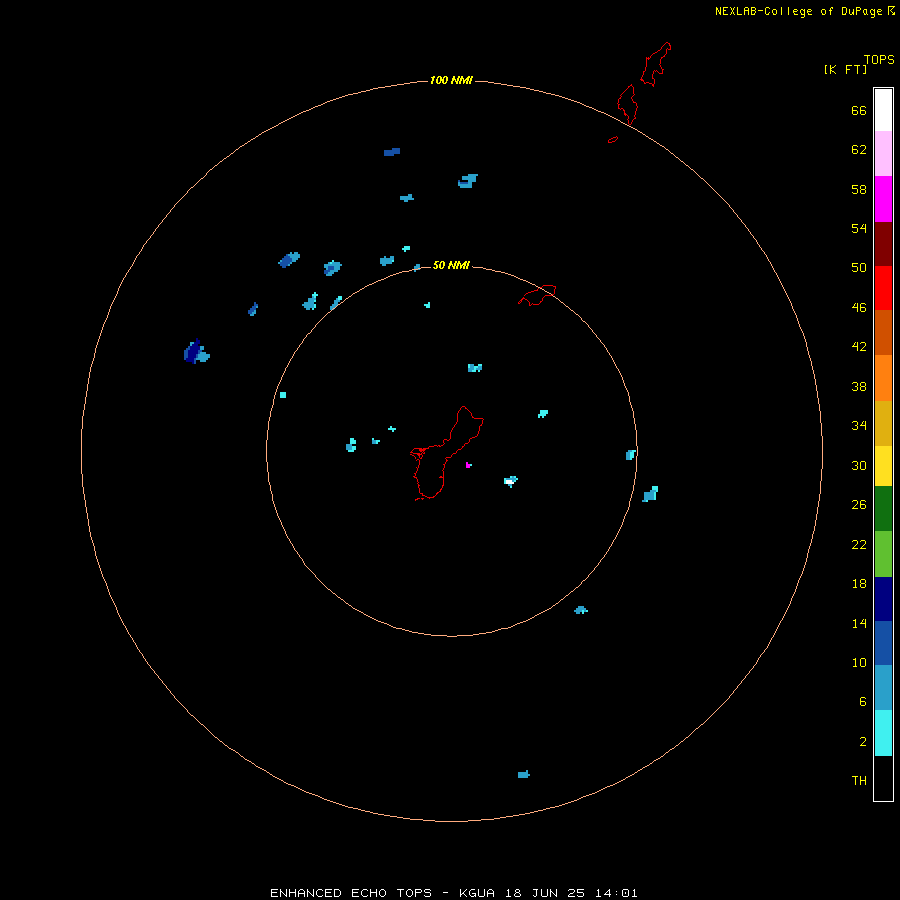The image size is (900, 900).
Task: Select the gold legend swatch
Action: coord(883,424)
